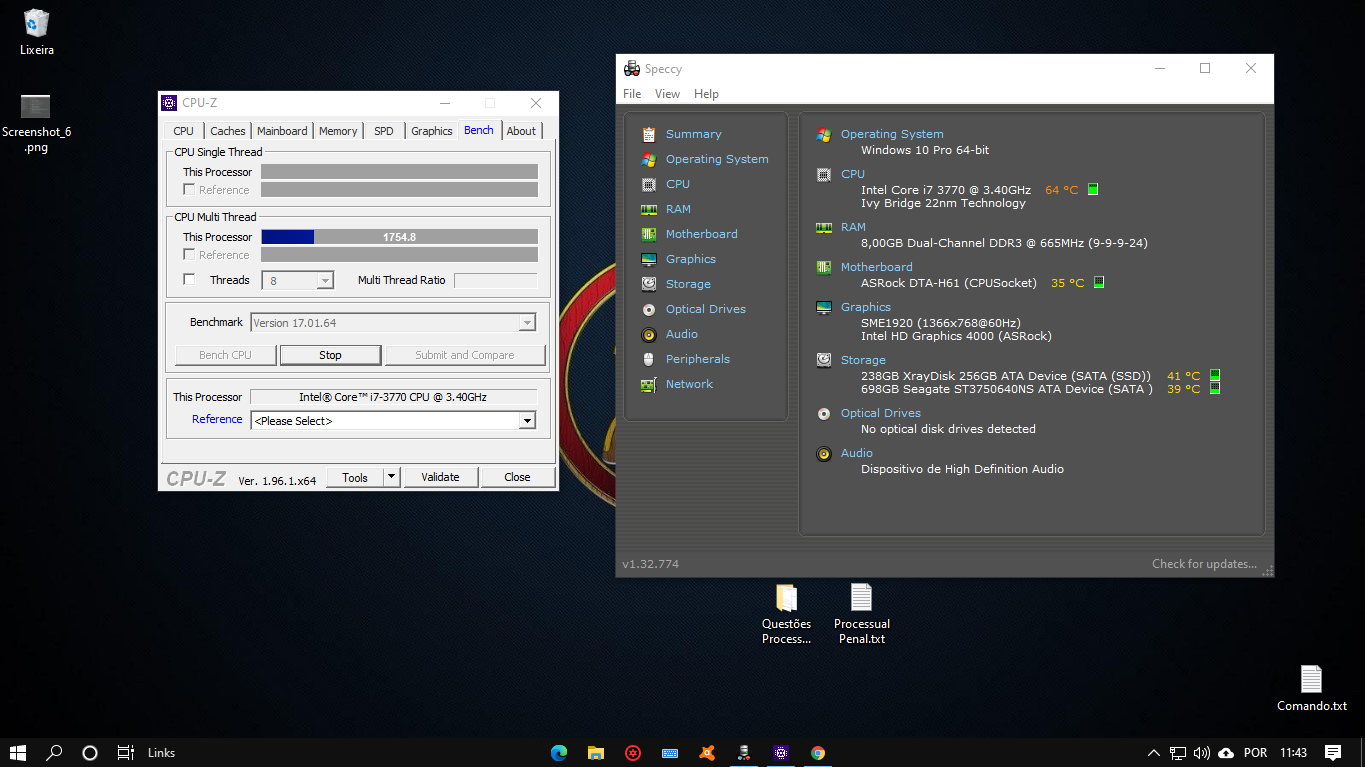Select Network icon in Speccy sidebar
Screen dimensions: 1365x767
tap(649, 384)
